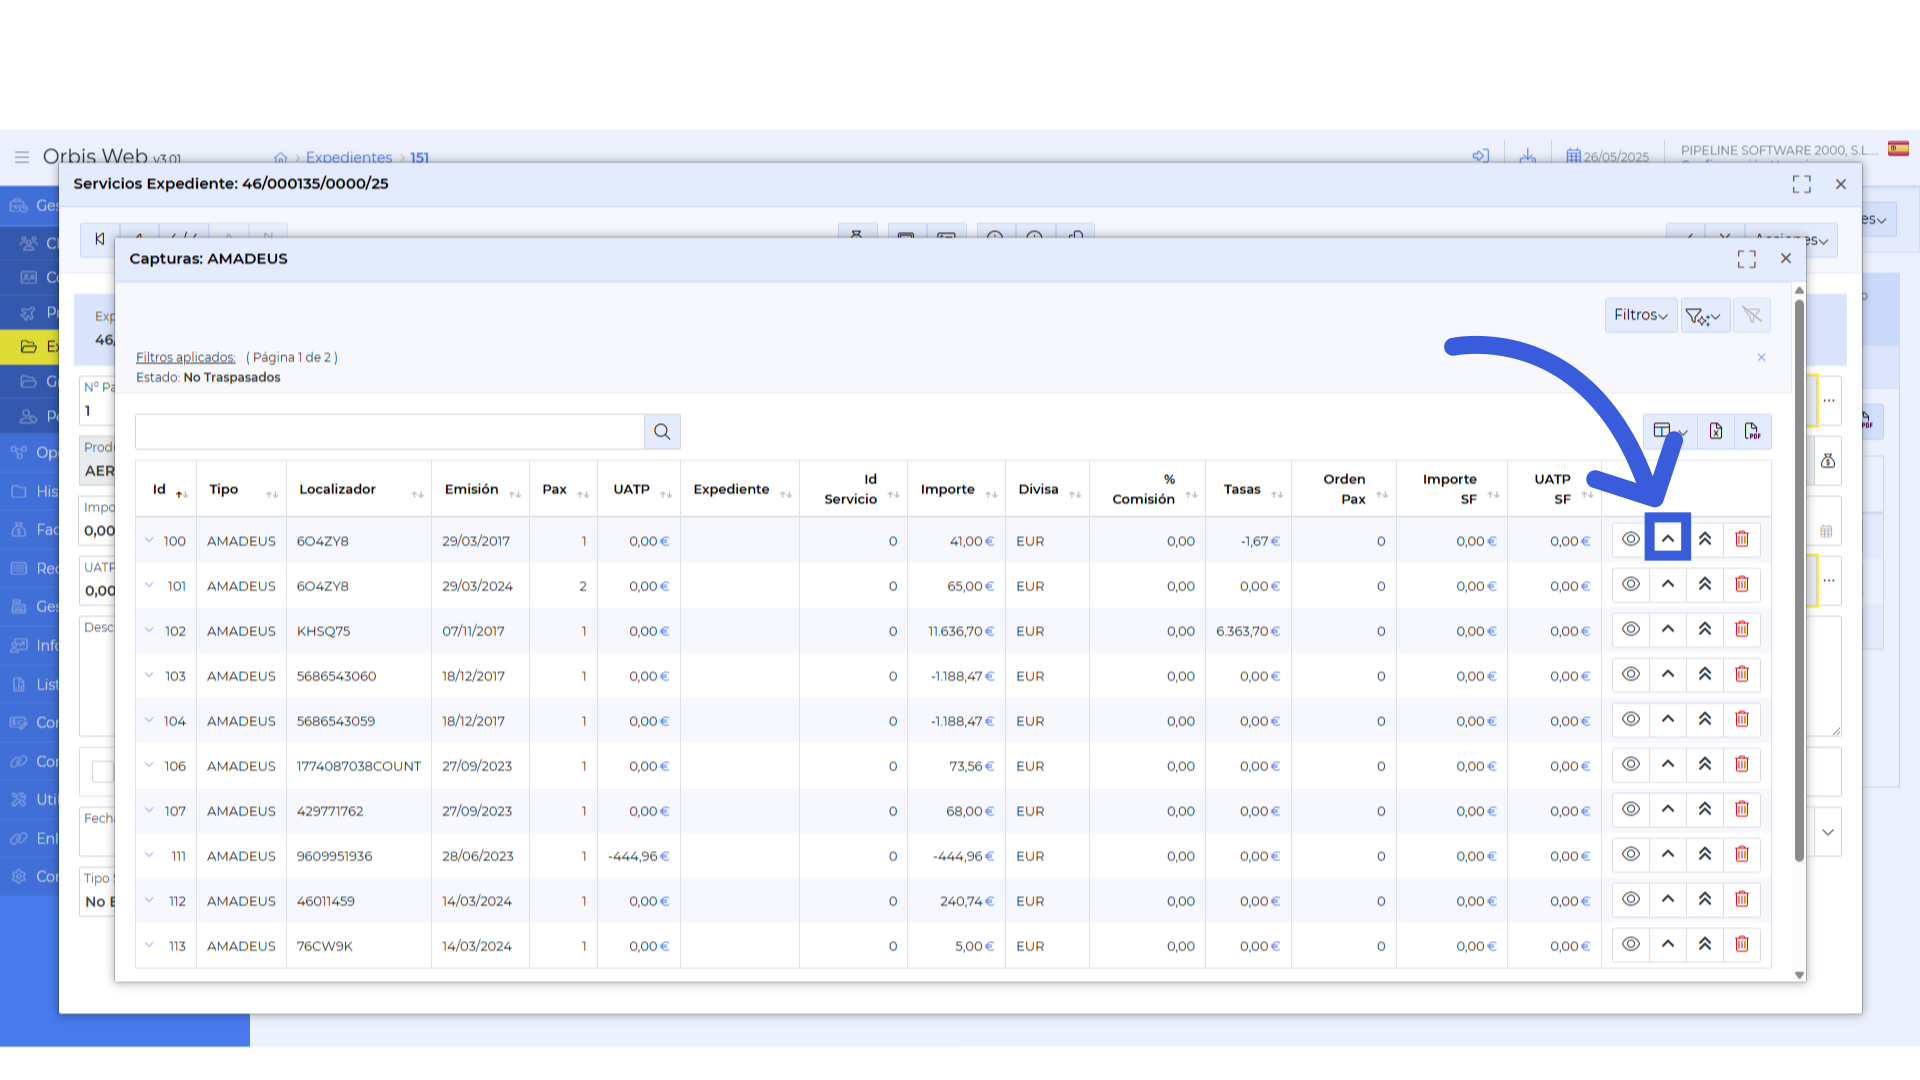This screenshot has width=1920, height=1080.
Task: View capture details for row 107
Action: [1630, 809]
